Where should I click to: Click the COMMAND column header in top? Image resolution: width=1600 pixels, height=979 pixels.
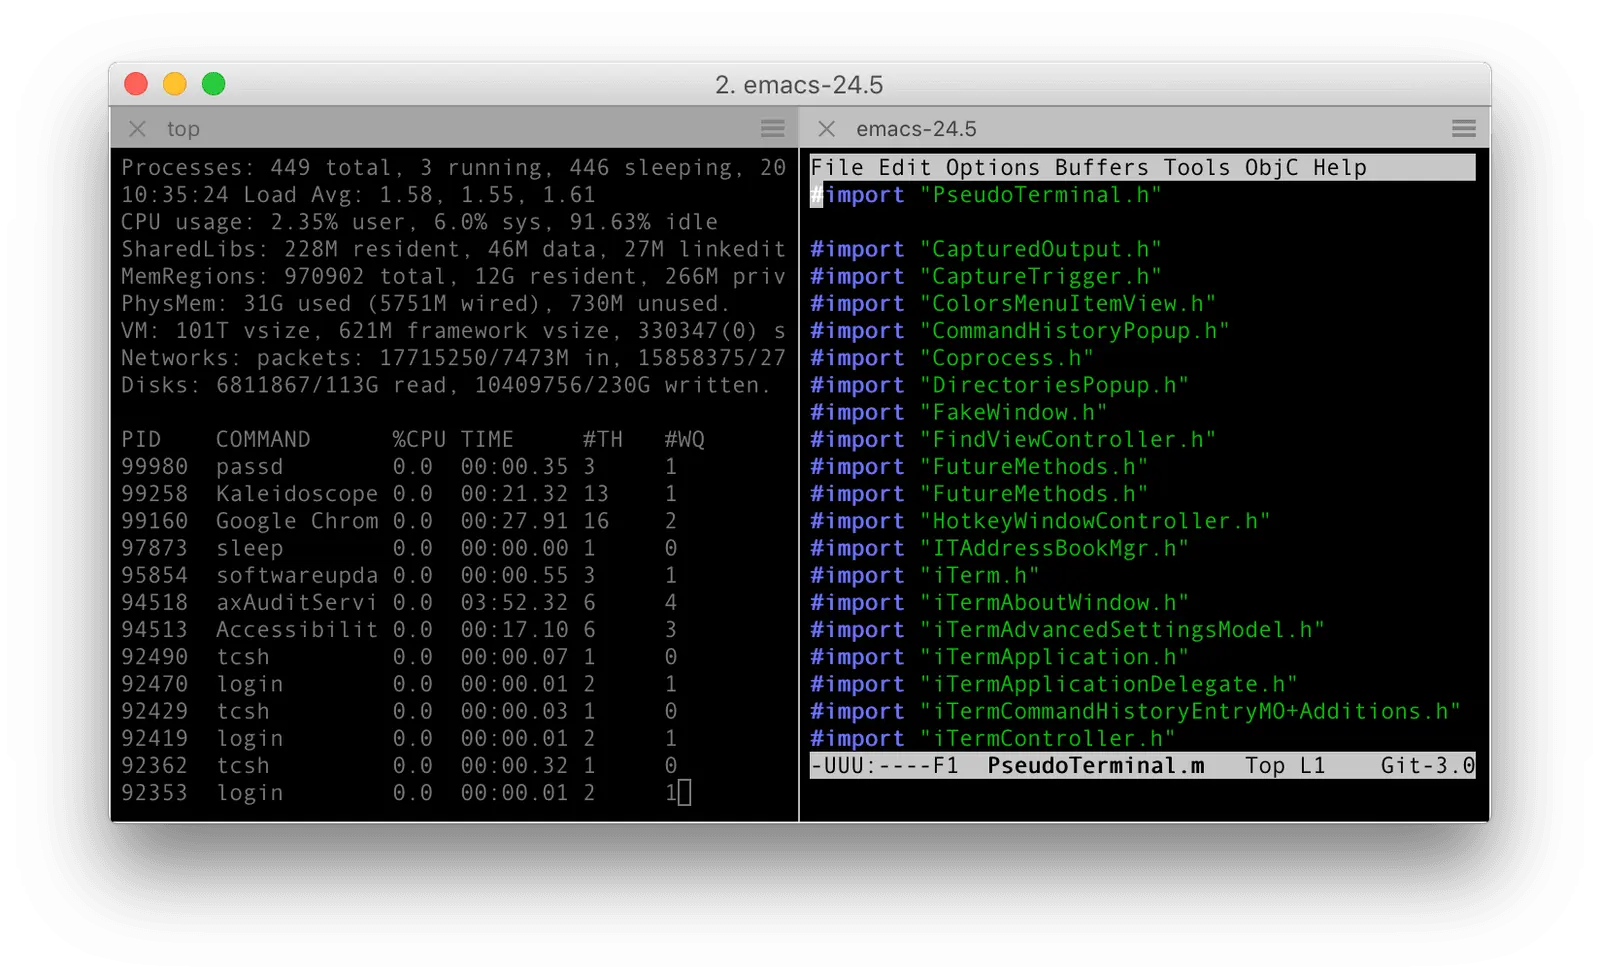263,440
